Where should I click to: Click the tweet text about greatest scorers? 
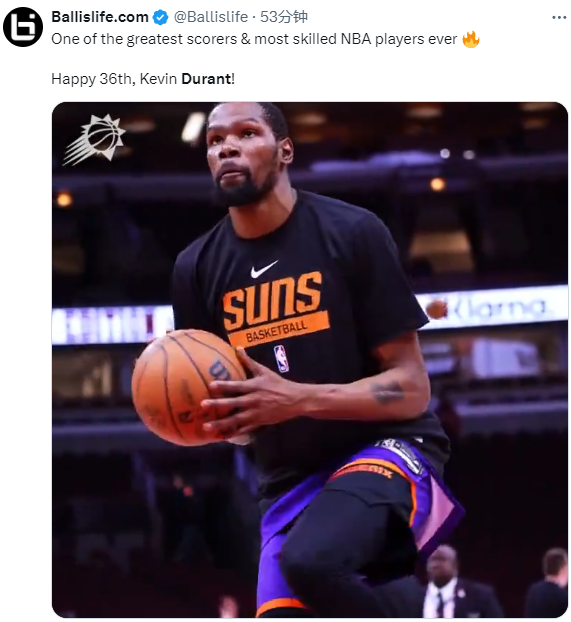(254, 39)
